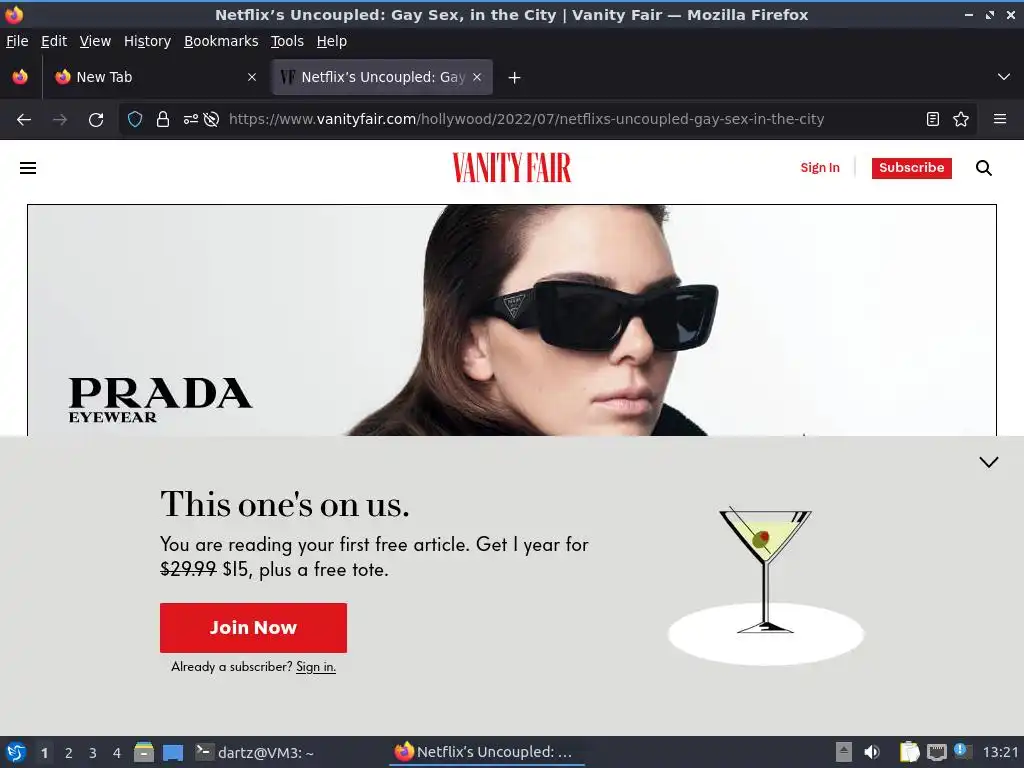Open the site permissions icon in address bar

tap(191, 120)
